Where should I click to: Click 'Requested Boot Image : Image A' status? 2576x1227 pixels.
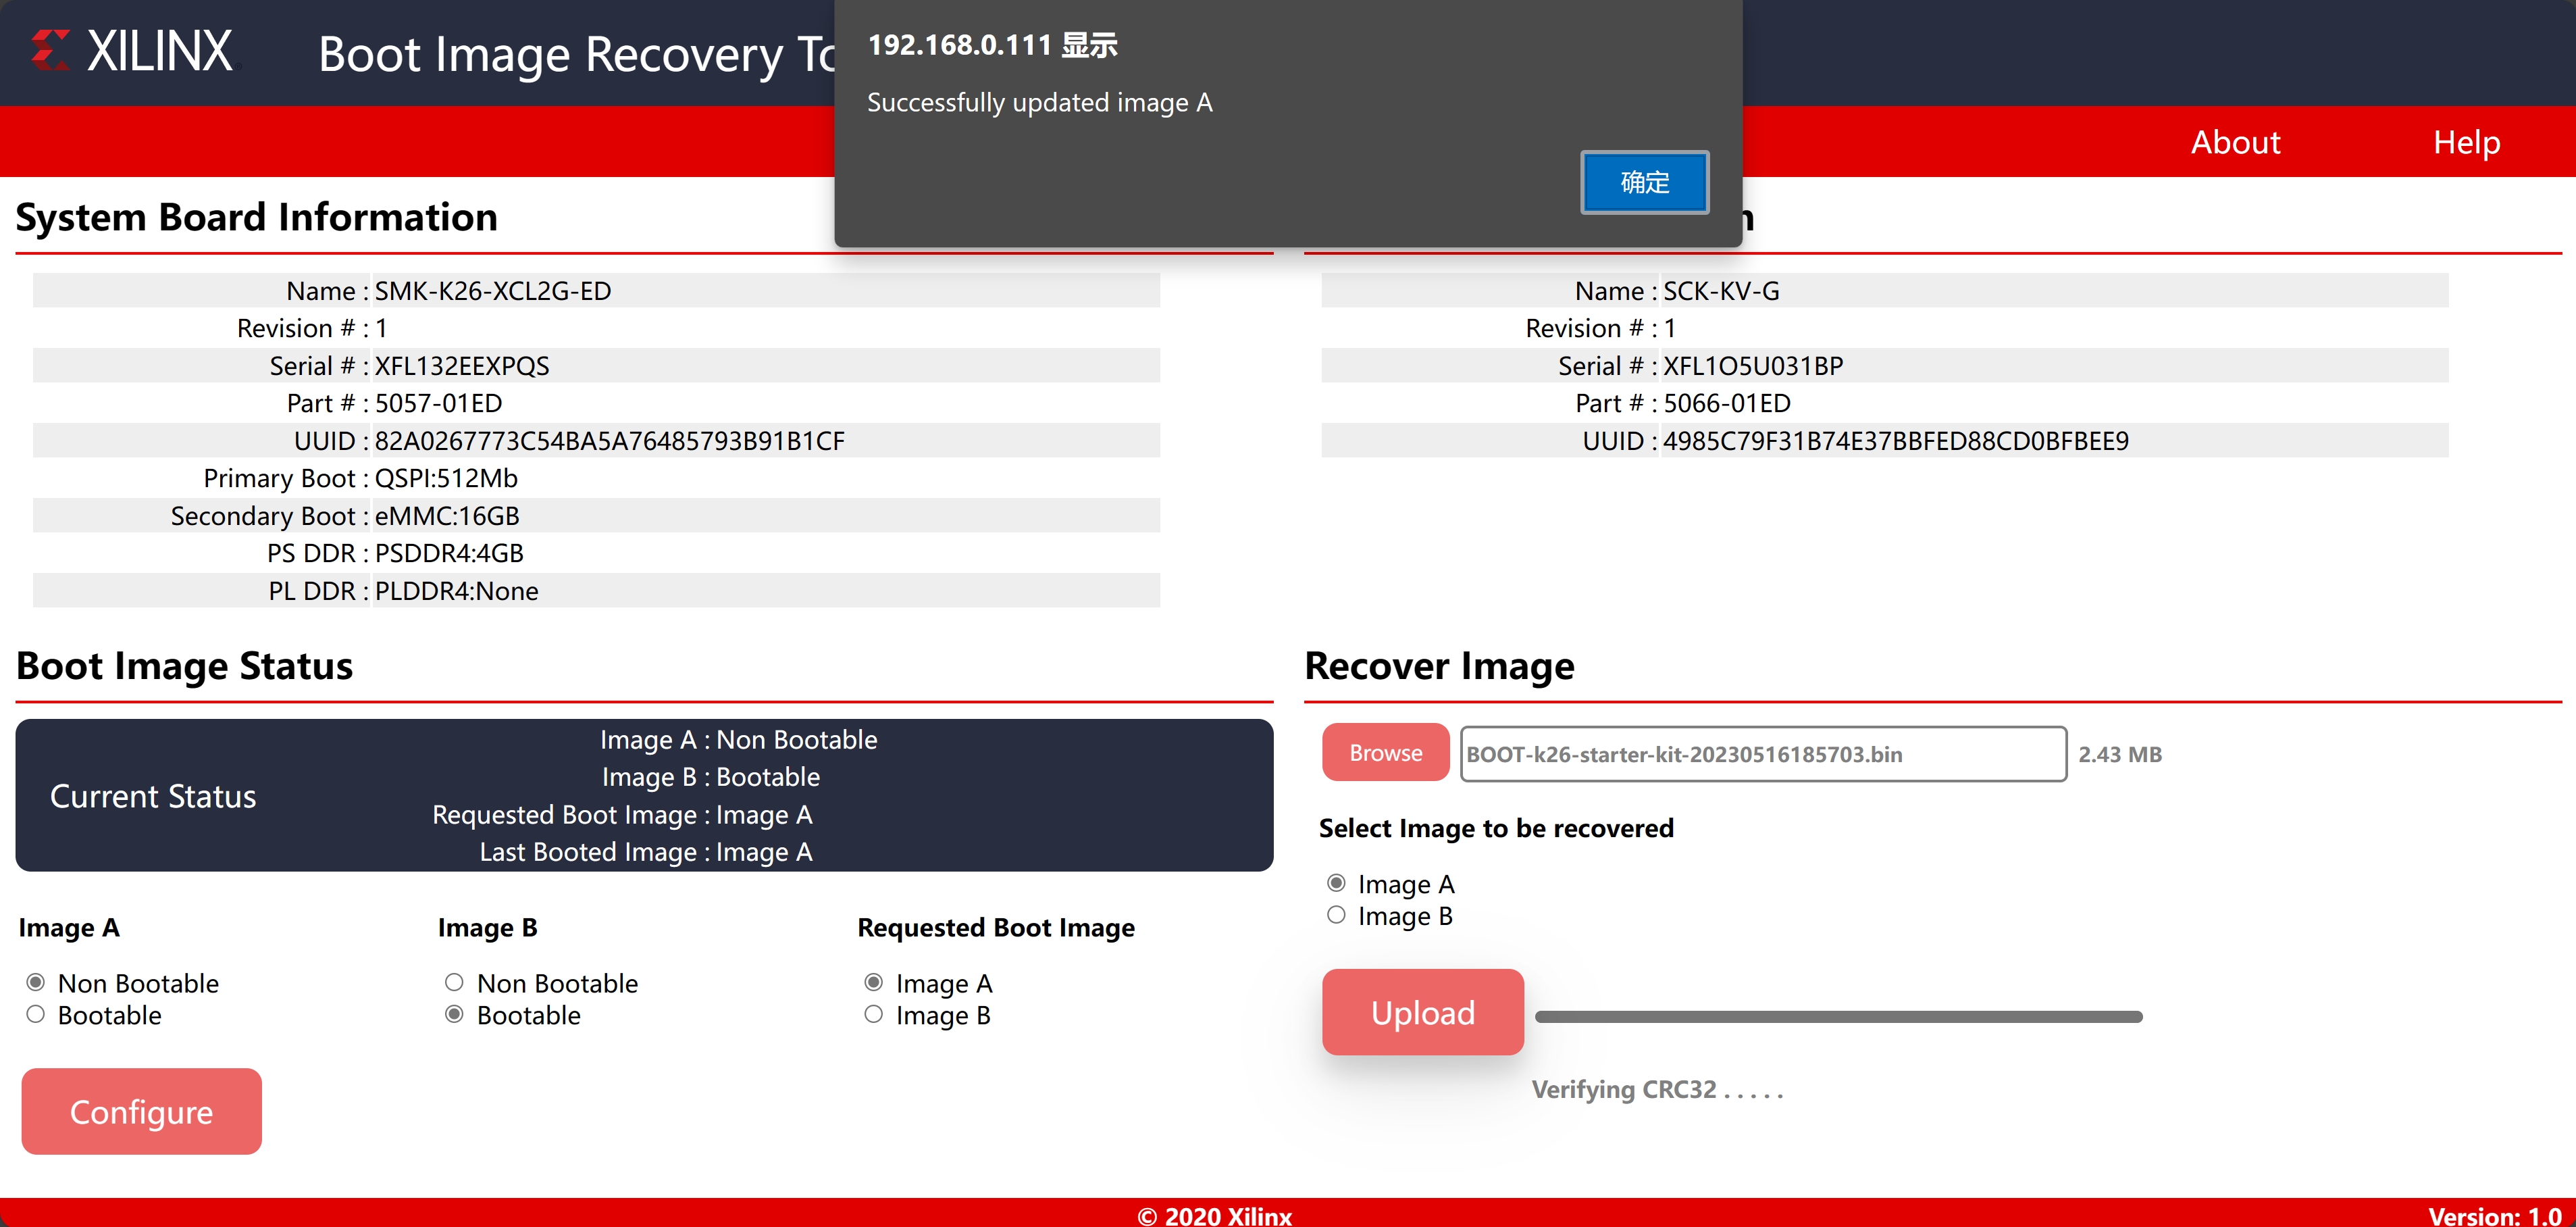coord(622,815)
